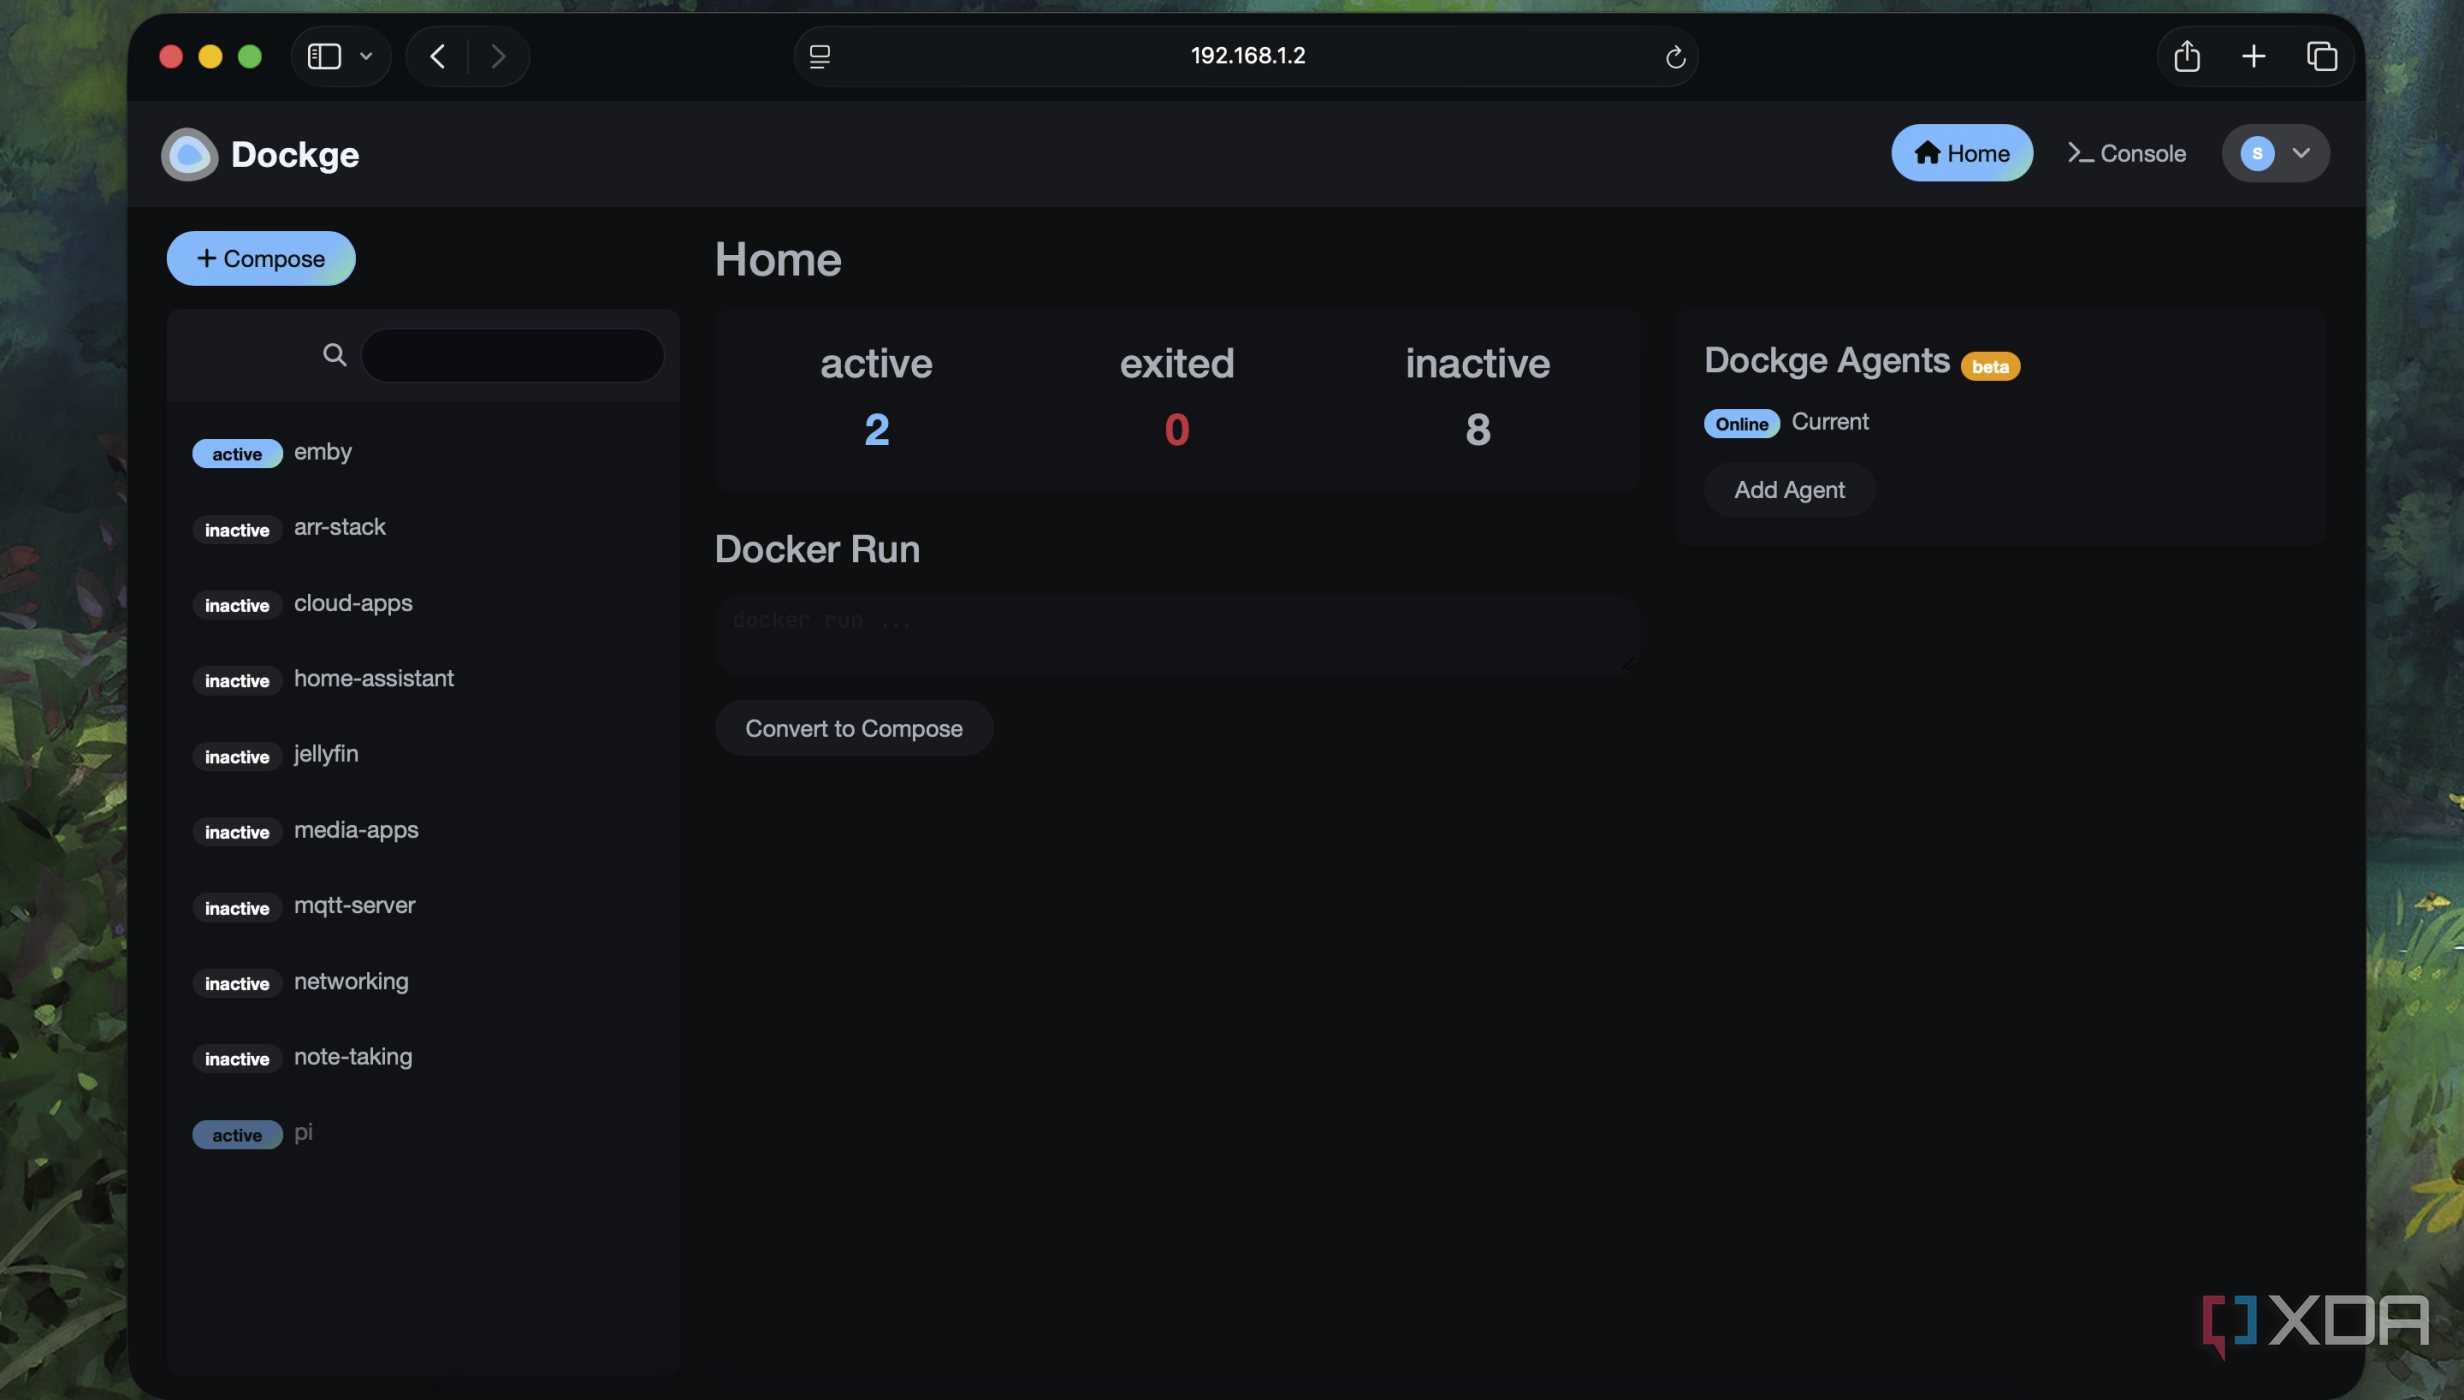Viewport: 2464px width, 1400px height.
Task: Click the 192.168.1.2 address field
Action: tap(1247, 56)
